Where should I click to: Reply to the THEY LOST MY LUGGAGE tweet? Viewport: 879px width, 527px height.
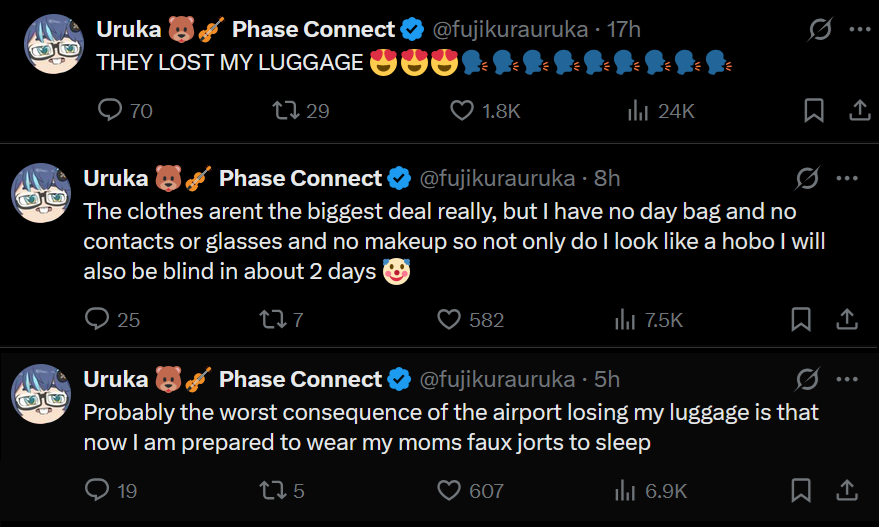tap(109, 111)
